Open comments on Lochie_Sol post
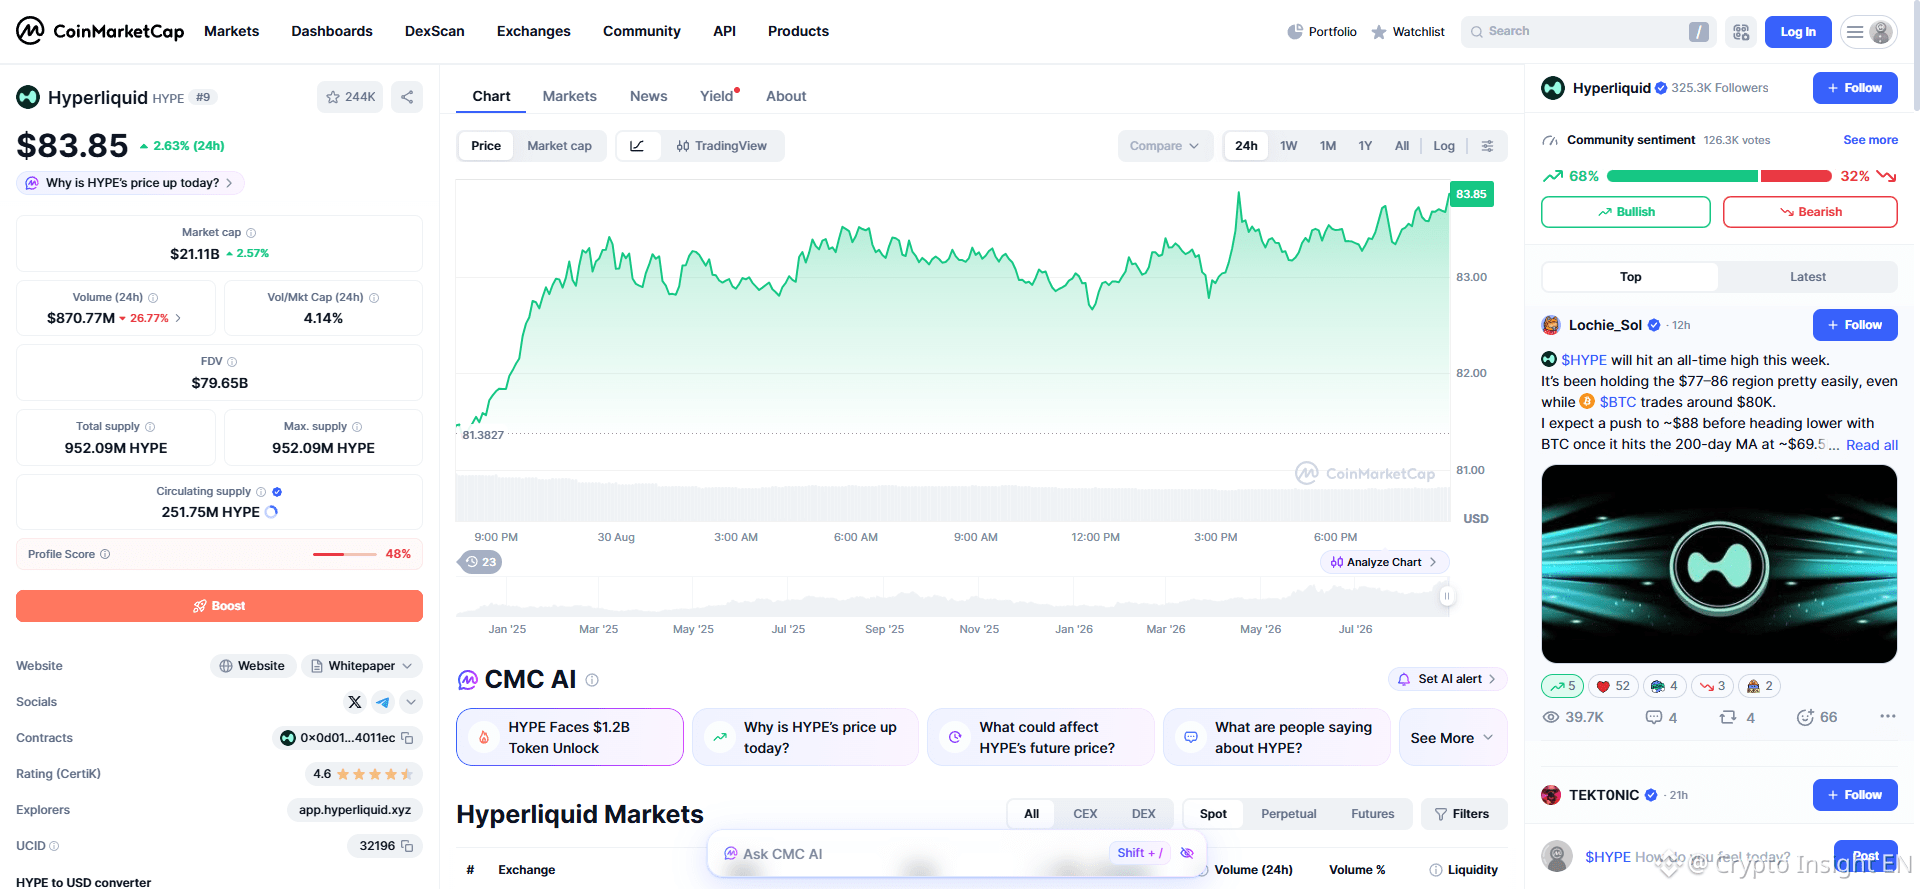 click(1661, 717)
